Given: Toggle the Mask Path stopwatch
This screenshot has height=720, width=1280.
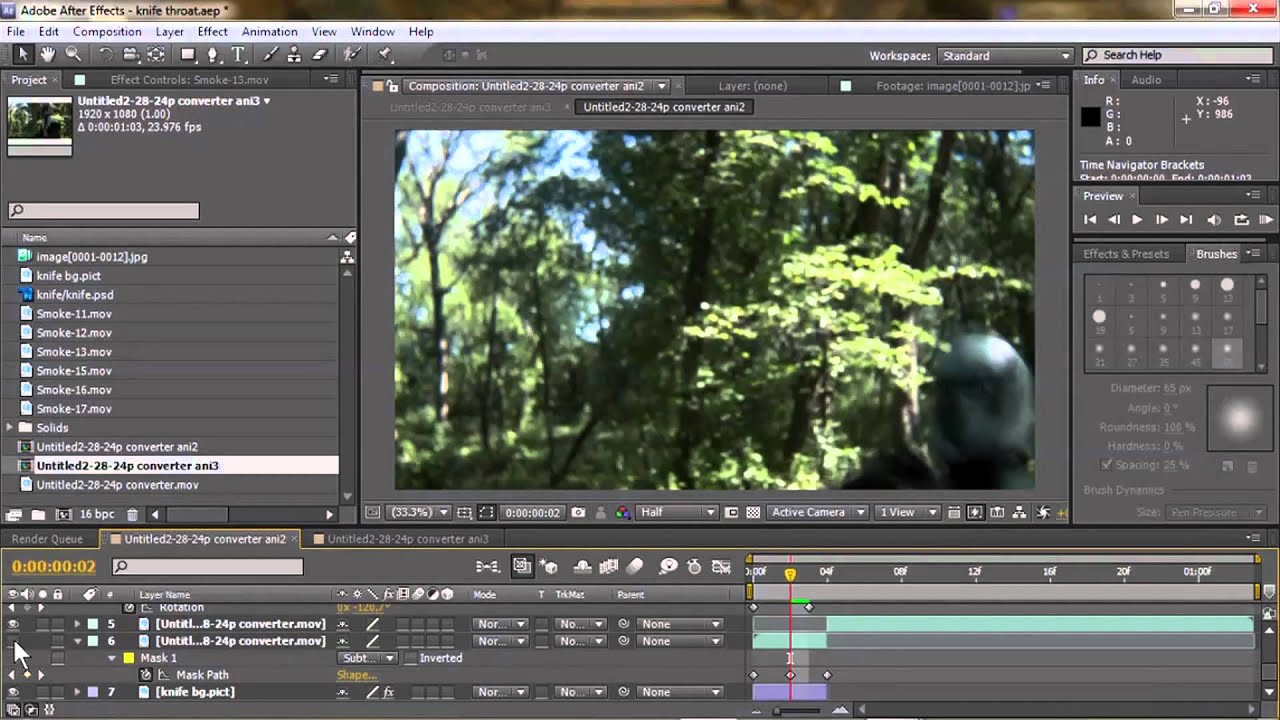Looking at the screenshot, I should (145, 675).
